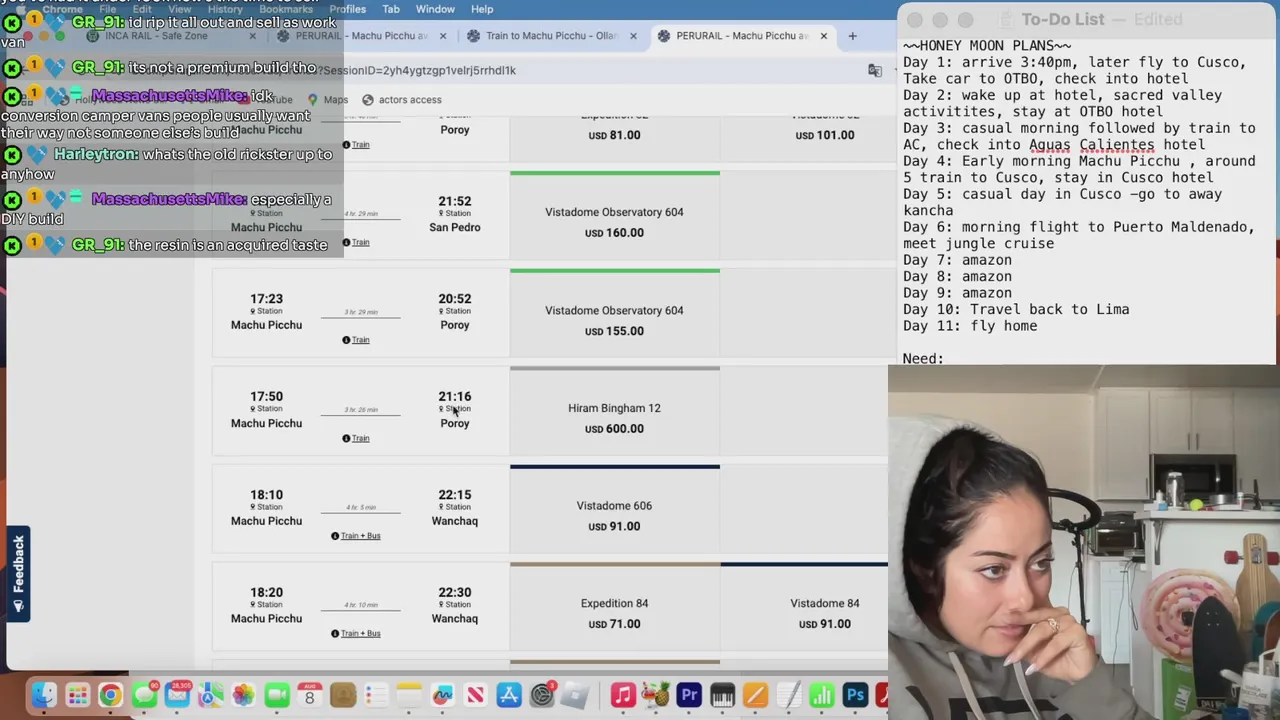Open Apple News from the Dock
The image size is (1280, 720).
click(475, 695)
